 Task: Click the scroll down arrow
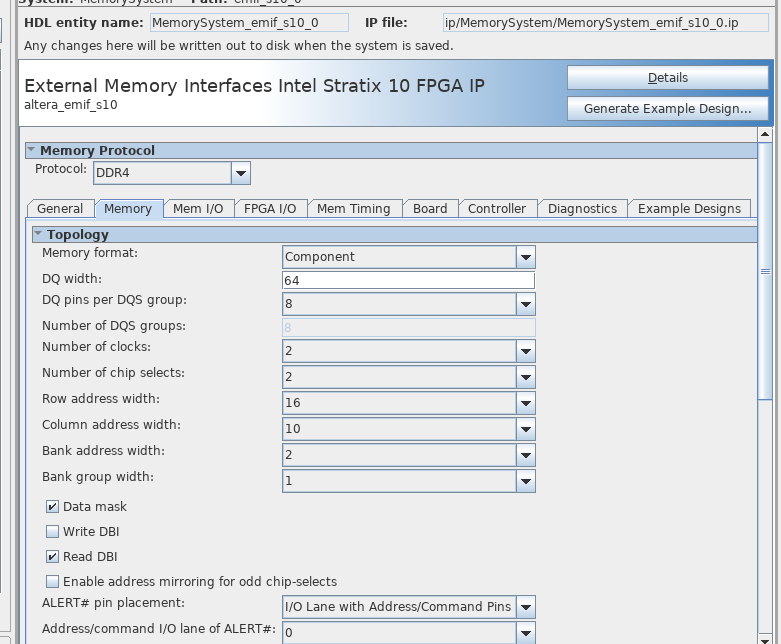point(765,638)
